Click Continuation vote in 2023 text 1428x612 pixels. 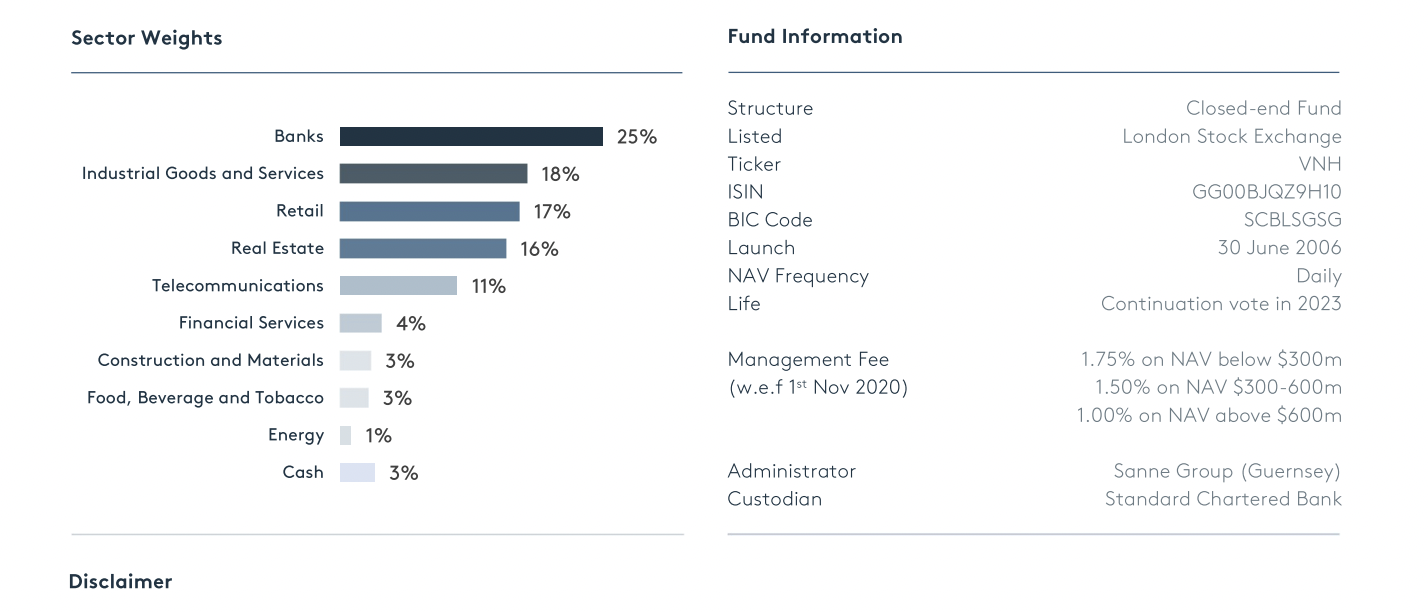pyautogui.click(x=1220, y=304)
